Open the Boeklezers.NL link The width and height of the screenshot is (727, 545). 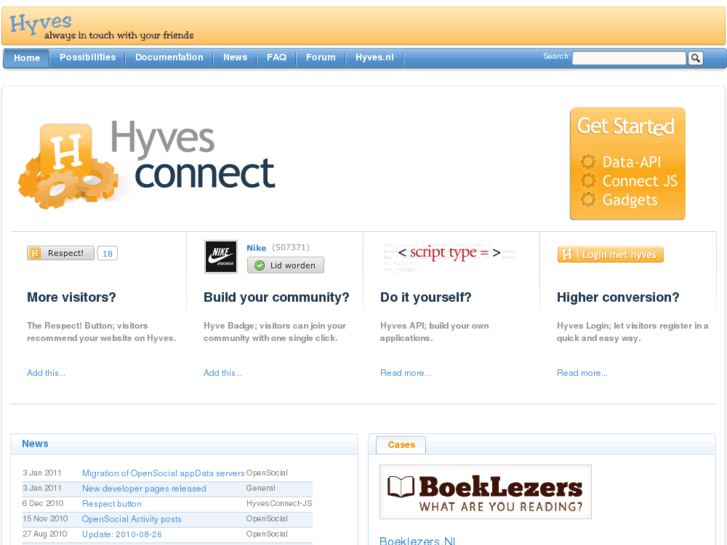point(417,540)
